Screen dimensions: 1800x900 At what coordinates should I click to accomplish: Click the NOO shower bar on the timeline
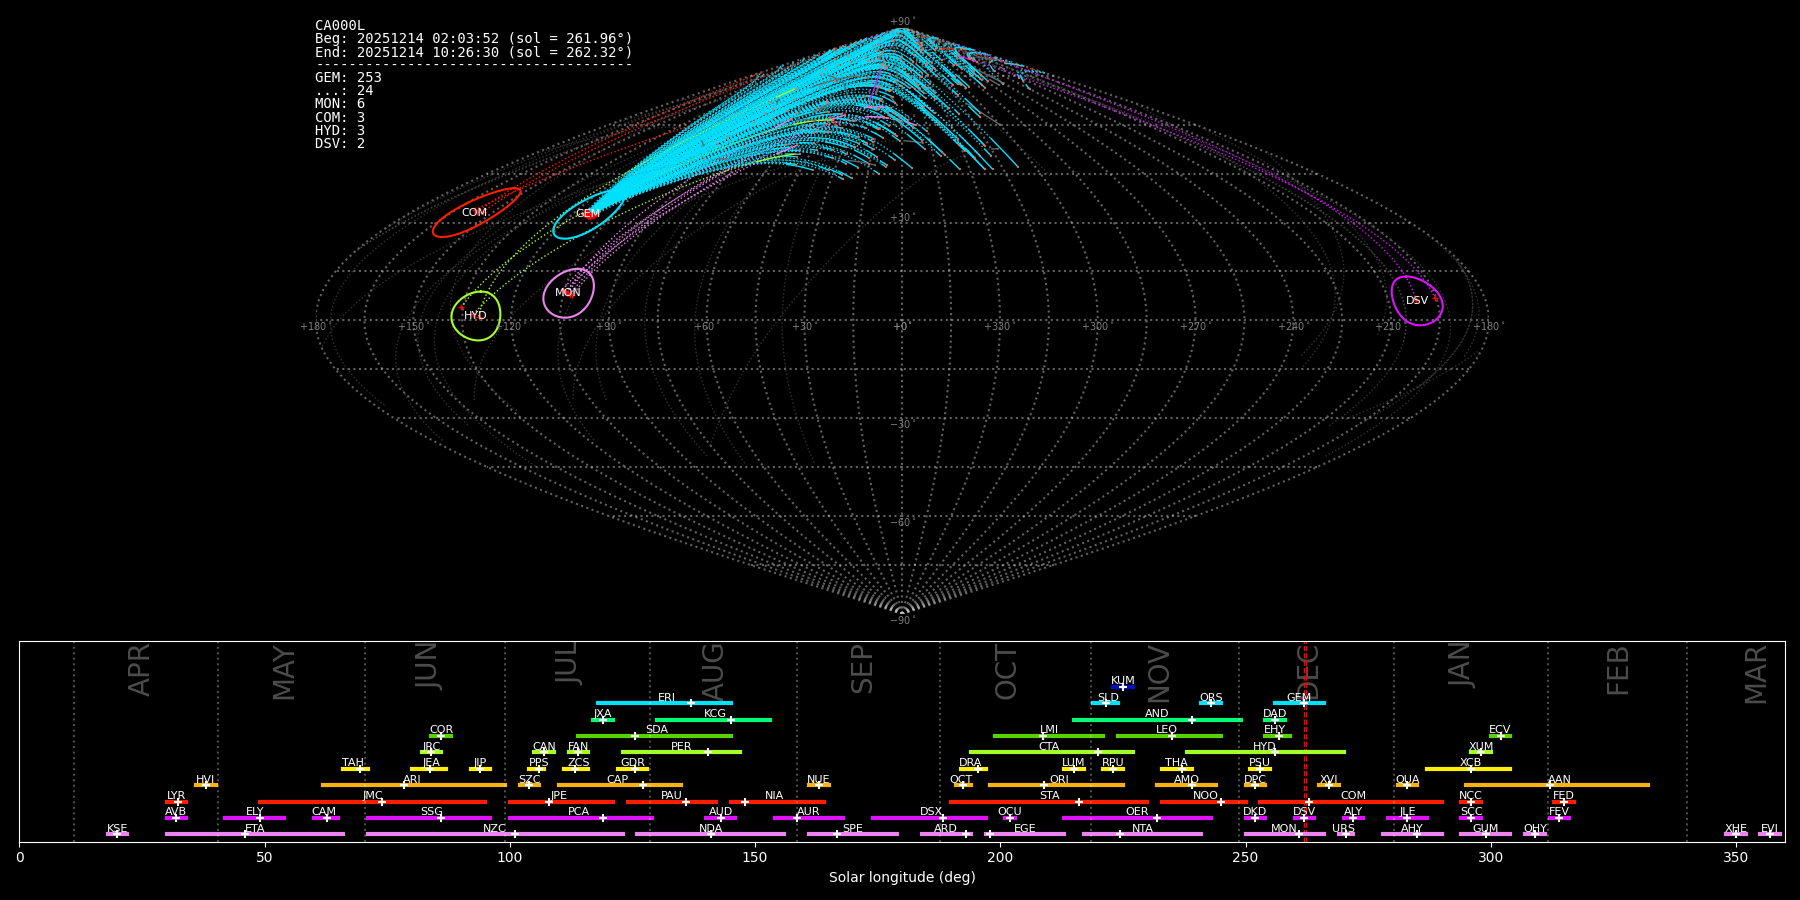click(x=1204, y=801)
